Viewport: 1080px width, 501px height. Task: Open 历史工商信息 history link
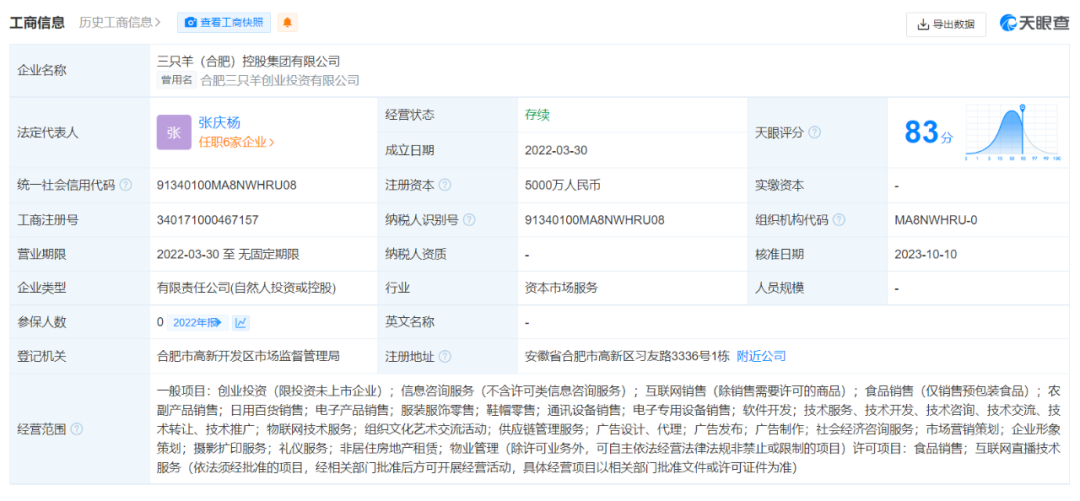(121, 22)
